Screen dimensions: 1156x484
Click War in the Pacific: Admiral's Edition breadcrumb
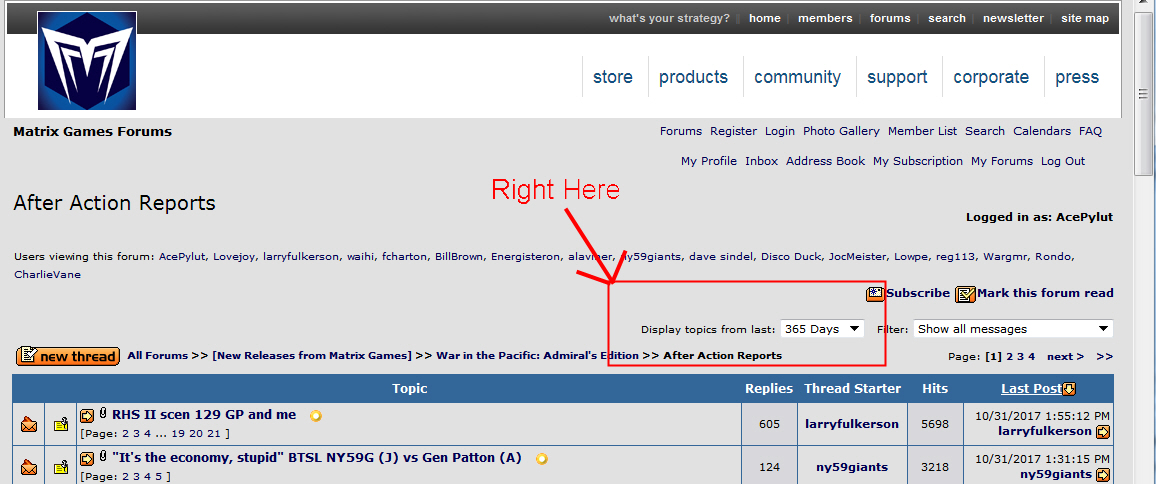click(x=537, y=356)
